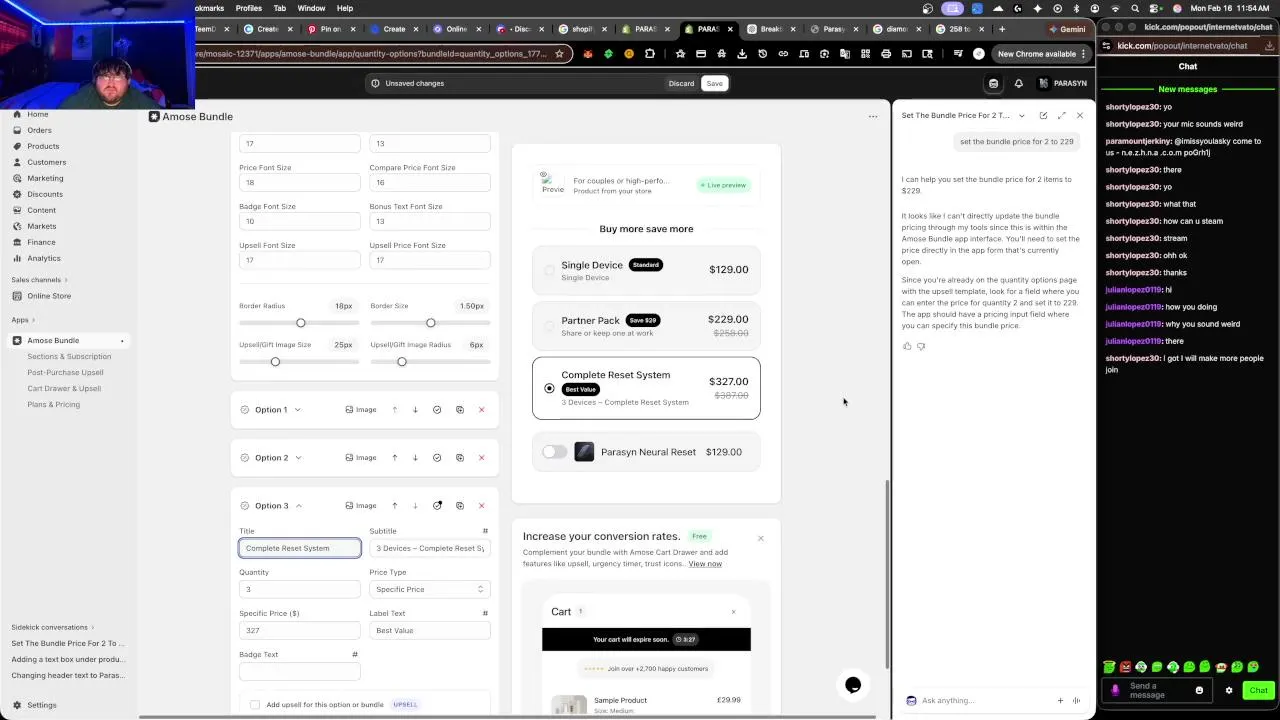The height and width of the screenshot is (720, 1280).
Task: Open three-dot menu for Amose Bundle app
Action: (873, 117)
